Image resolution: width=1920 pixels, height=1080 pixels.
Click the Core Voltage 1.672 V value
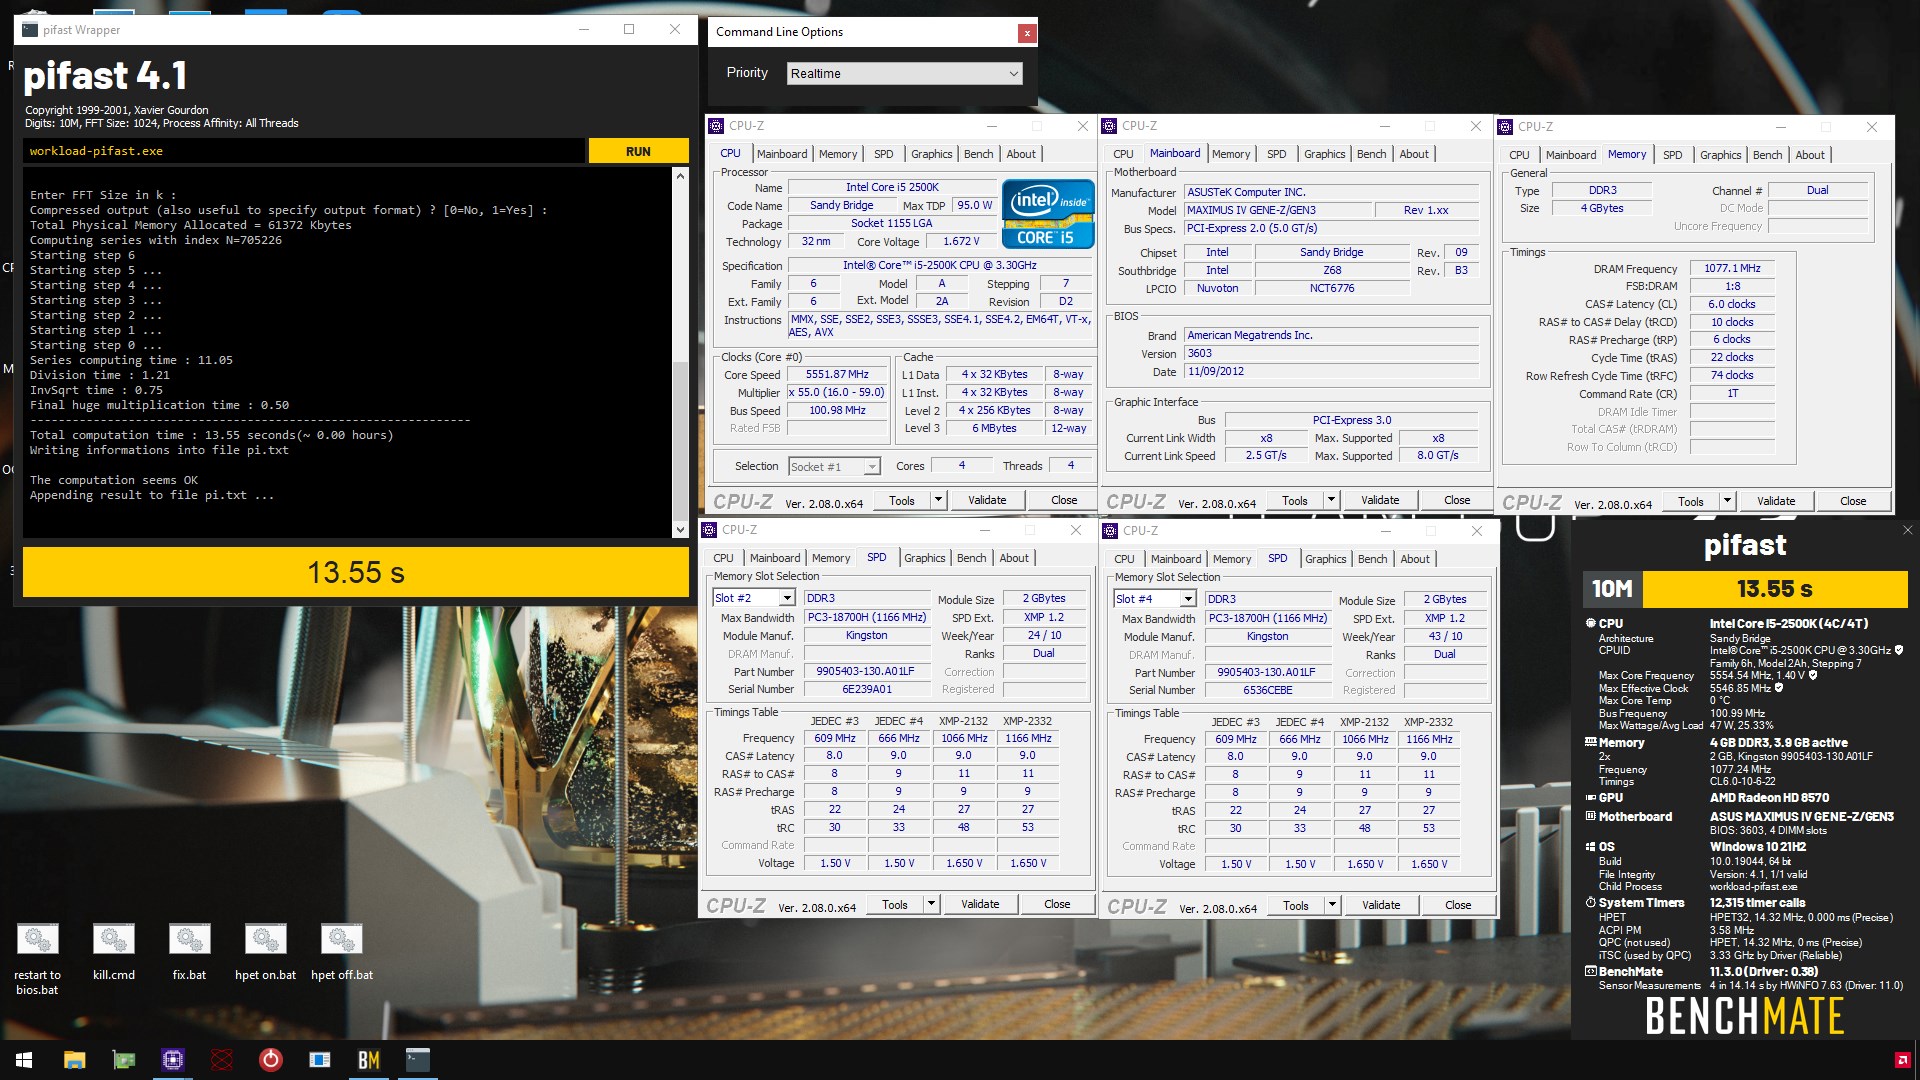pyautogui.click(x=961, y=242)
